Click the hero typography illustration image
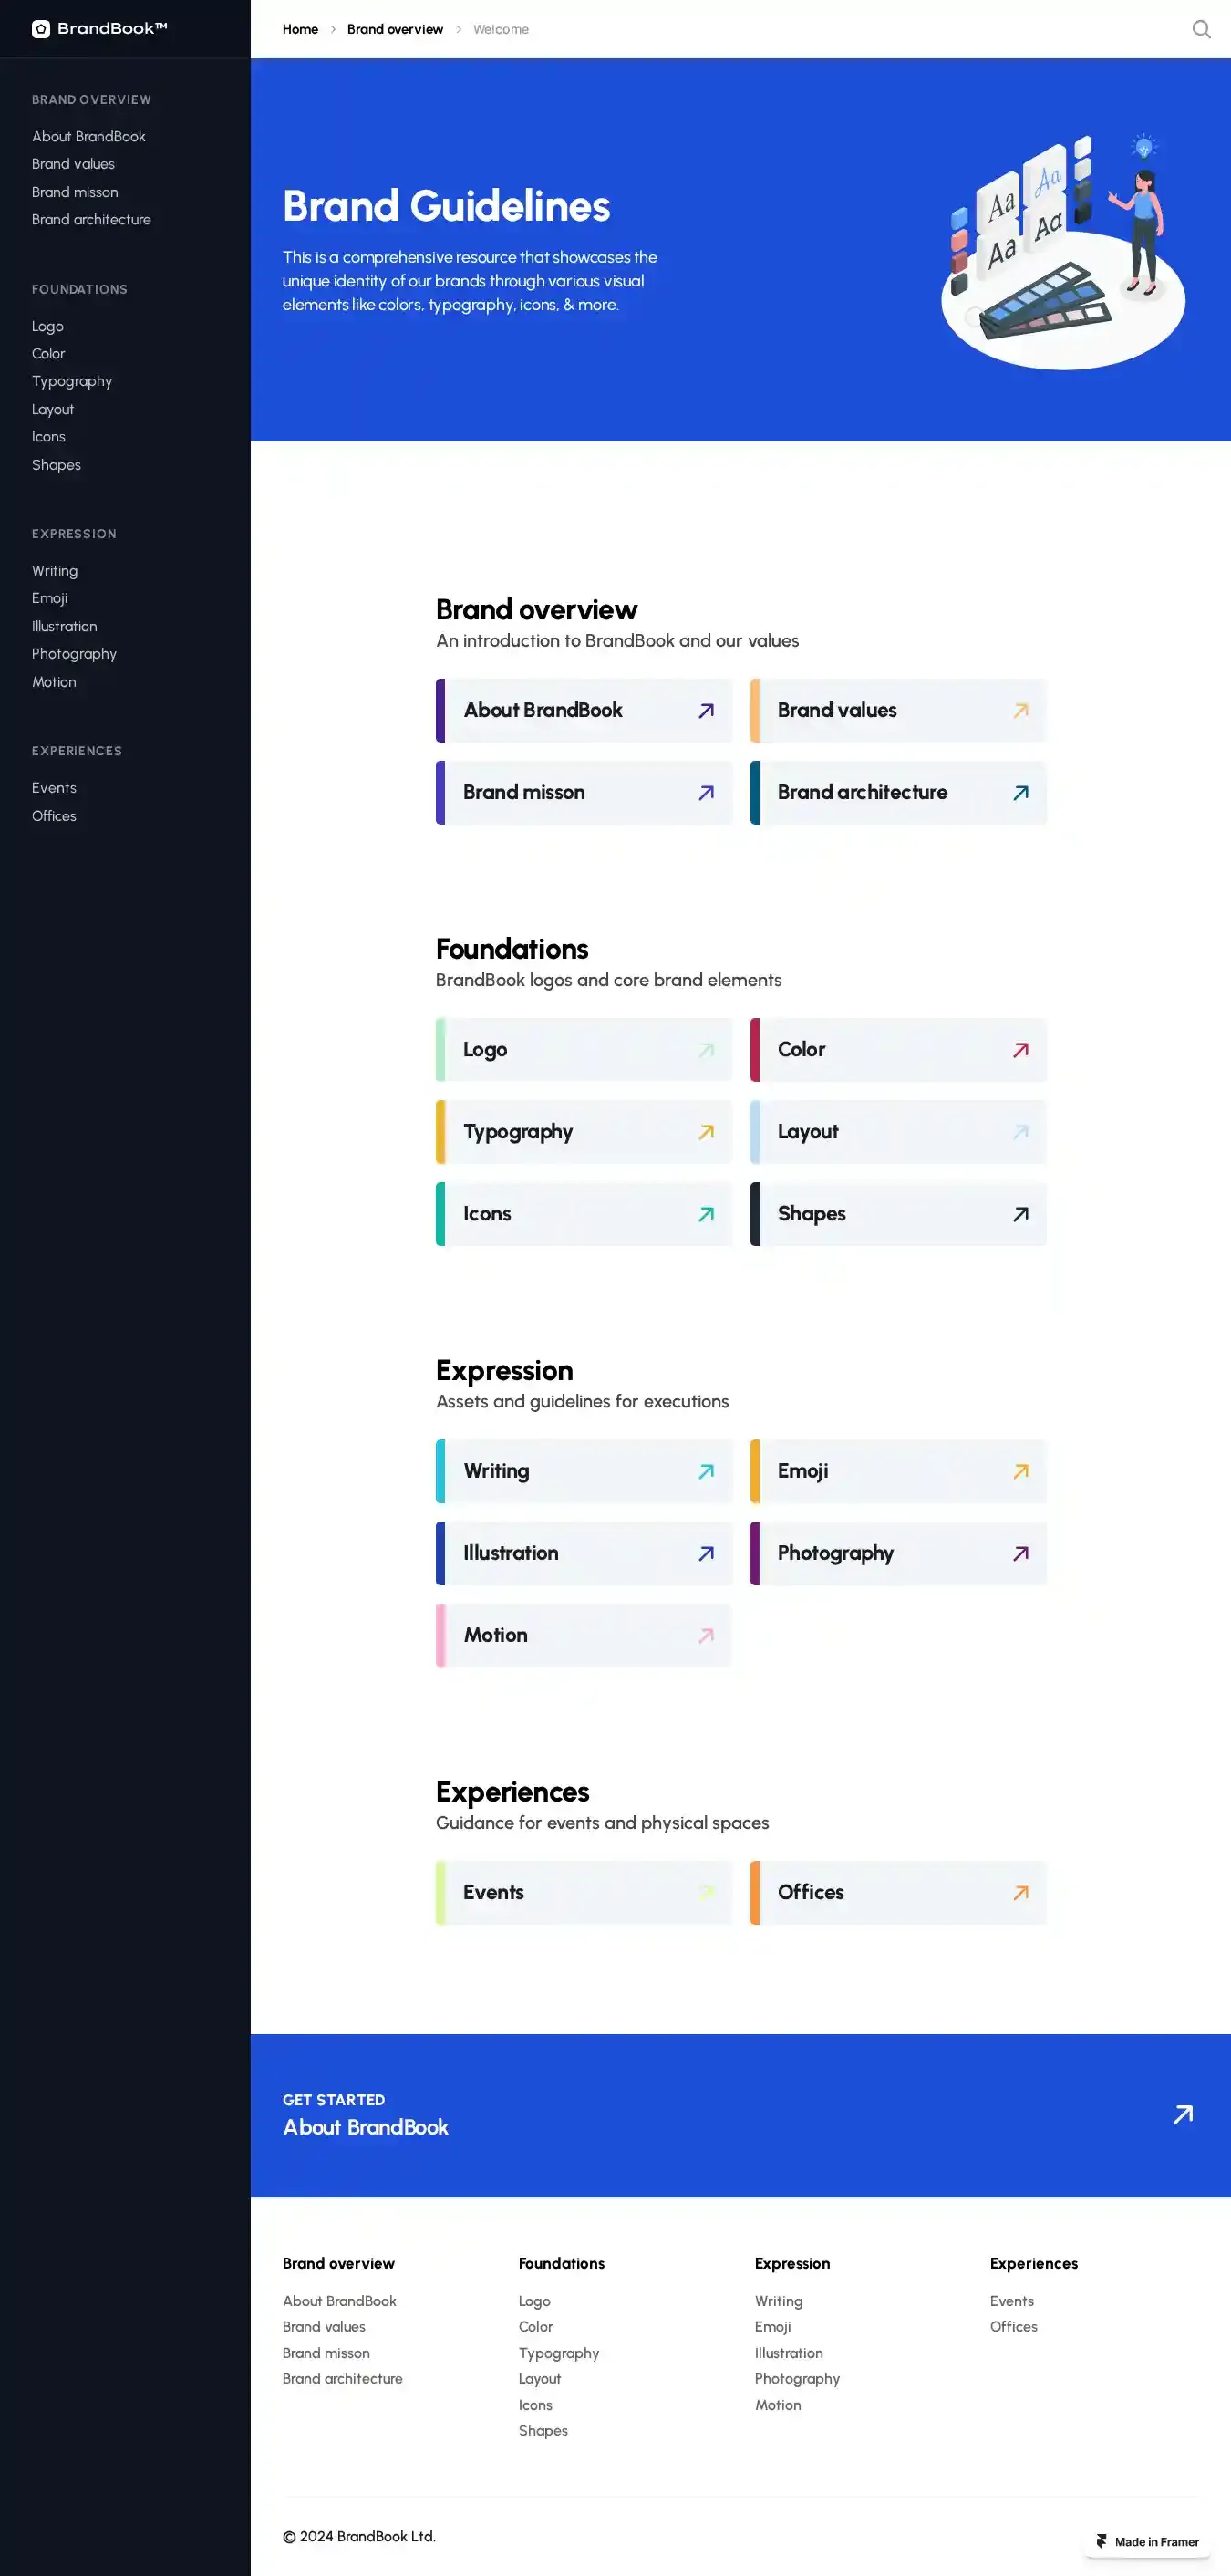Screen dimensions: 1231x2576 1063,250
